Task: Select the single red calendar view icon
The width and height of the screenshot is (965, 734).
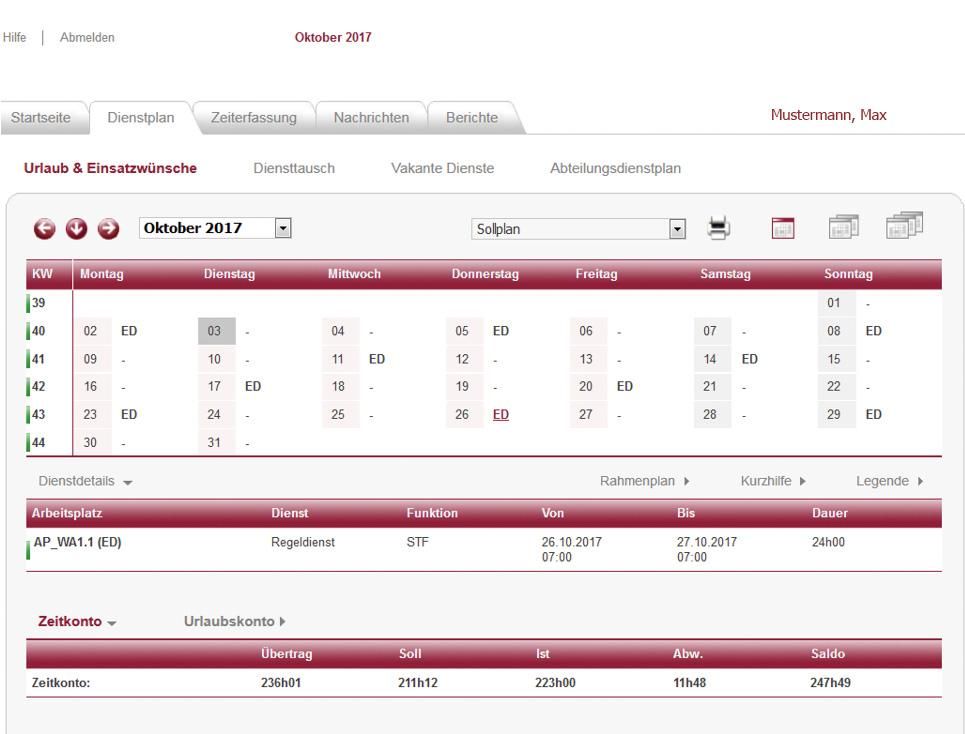Action: (x=784, y=228)
